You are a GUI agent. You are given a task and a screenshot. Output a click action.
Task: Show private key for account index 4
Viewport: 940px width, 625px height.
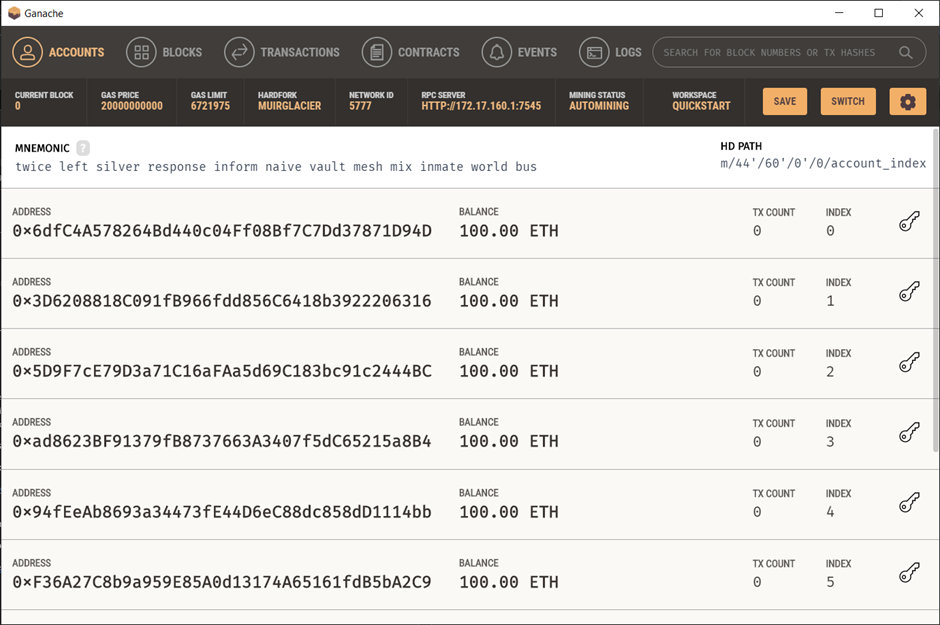point(909,502)
